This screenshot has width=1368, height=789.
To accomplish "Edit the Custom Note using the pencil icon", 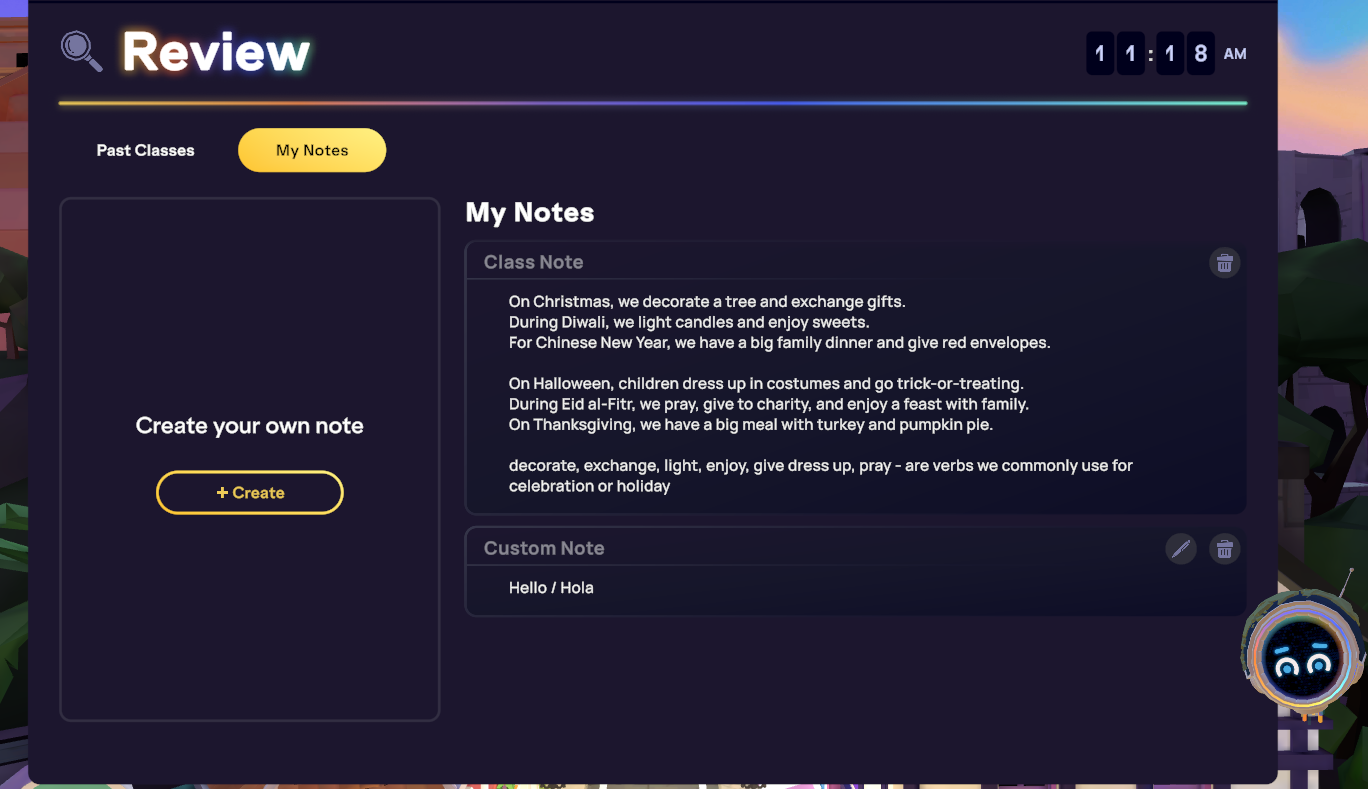I will click(1181, 549).
